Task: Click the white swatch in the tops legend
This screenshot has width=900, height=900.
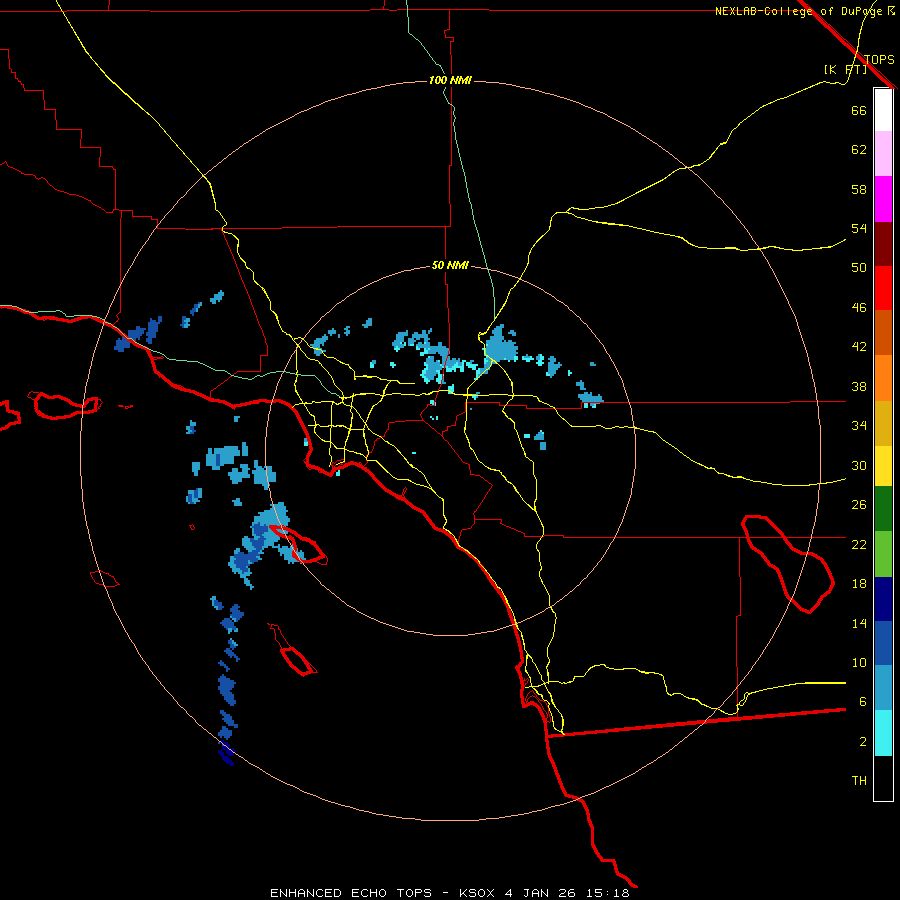Action: point(883,110)
